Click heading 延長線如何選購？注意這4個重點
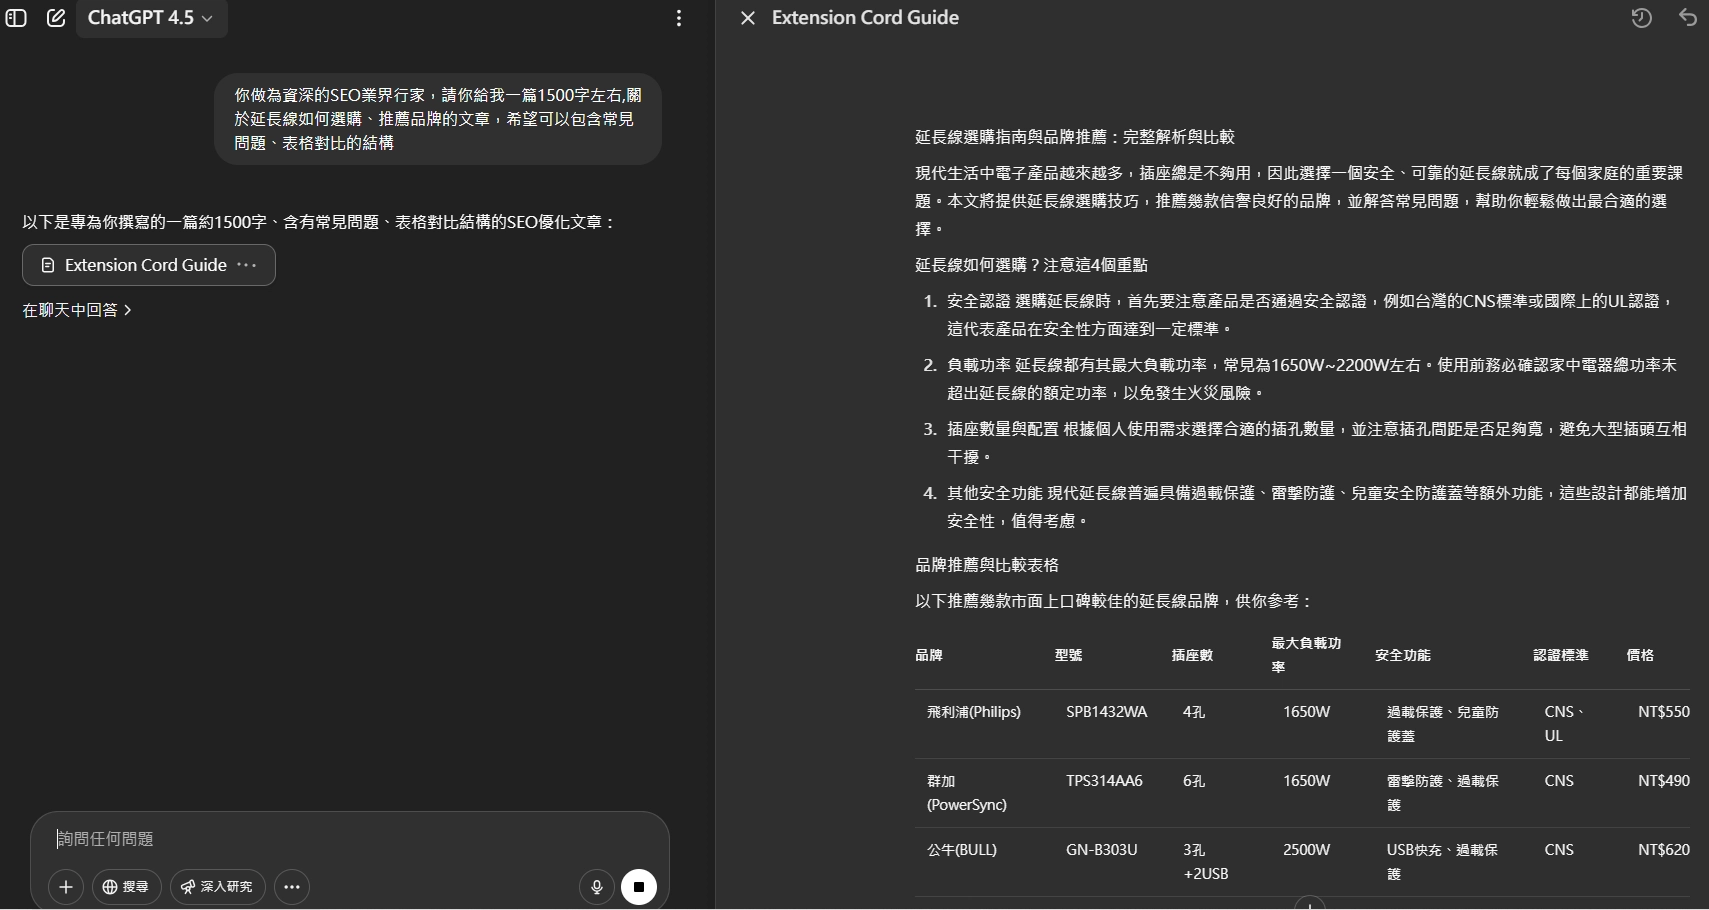The height and width of the screenshot is (910, 1709). (1031, 265)
